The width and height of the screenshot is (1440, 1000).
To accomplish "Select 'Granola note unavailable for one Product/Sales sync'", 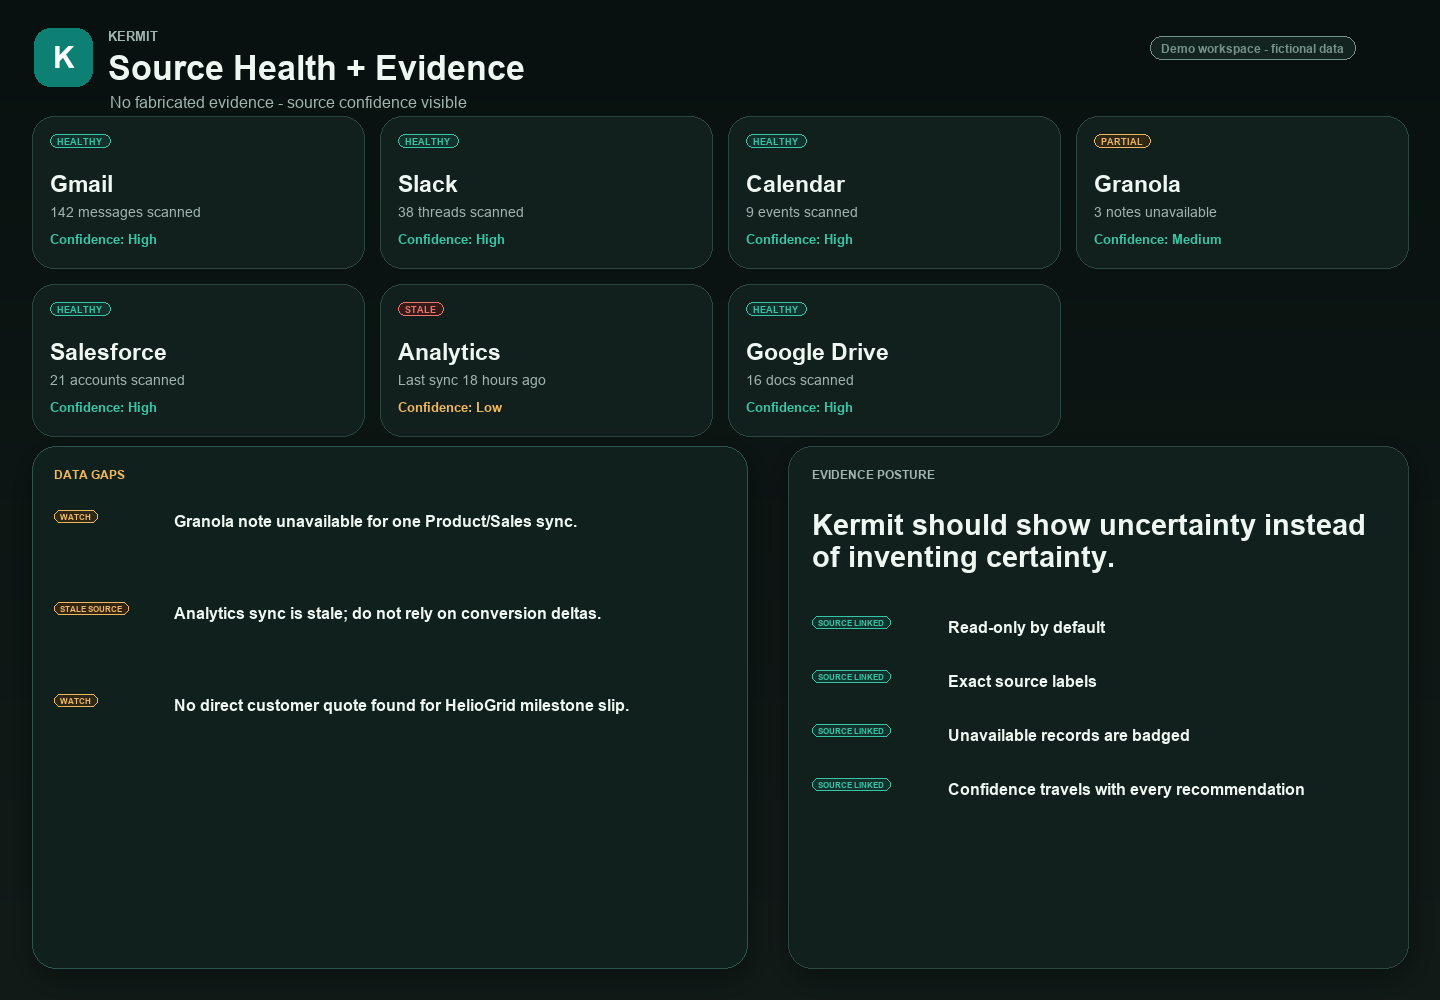I will tap(375, 521).
